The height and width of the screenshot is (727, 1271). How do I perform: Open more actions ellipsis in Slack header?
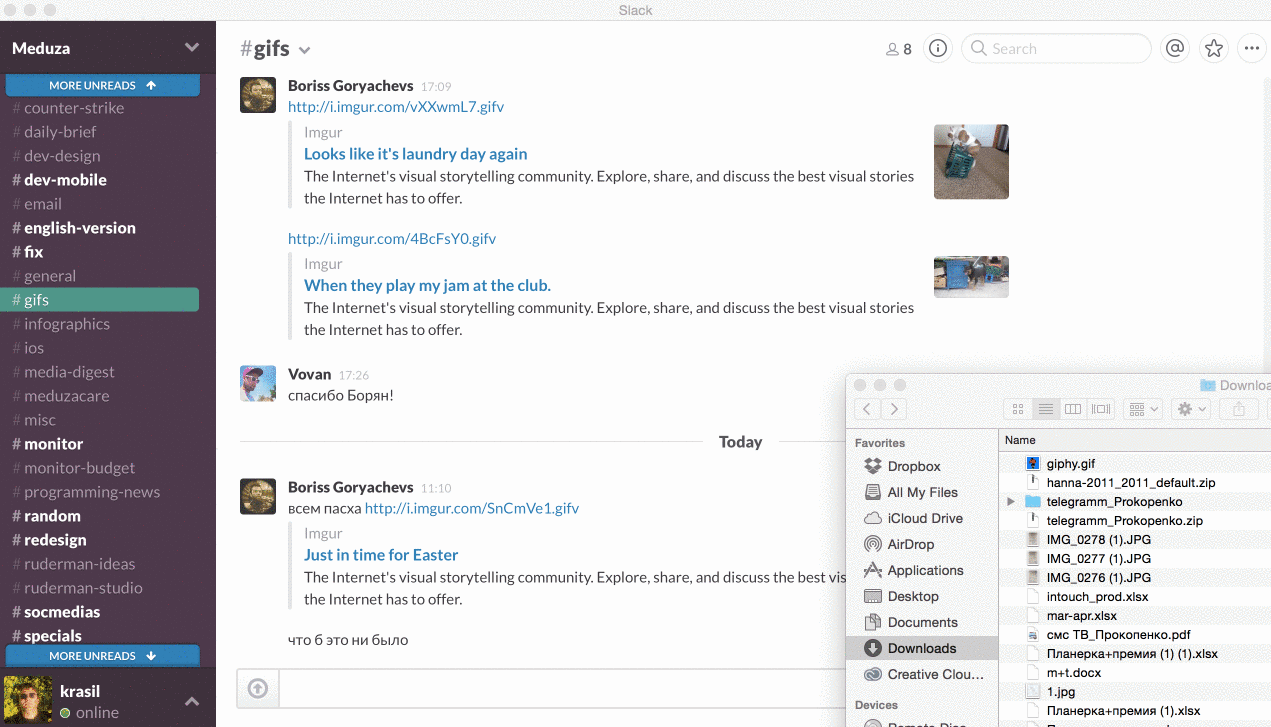(x=1251, y=48)
